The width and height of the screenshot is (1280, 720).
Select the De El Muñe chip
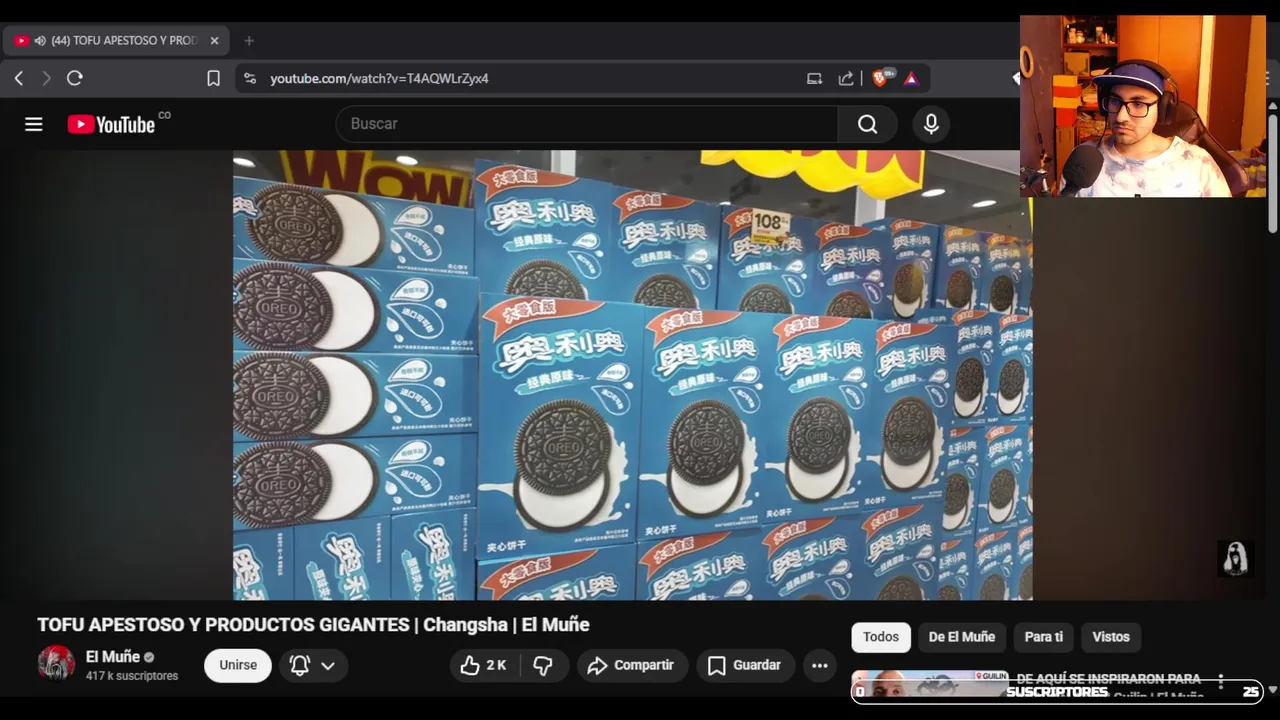point(961,637)
